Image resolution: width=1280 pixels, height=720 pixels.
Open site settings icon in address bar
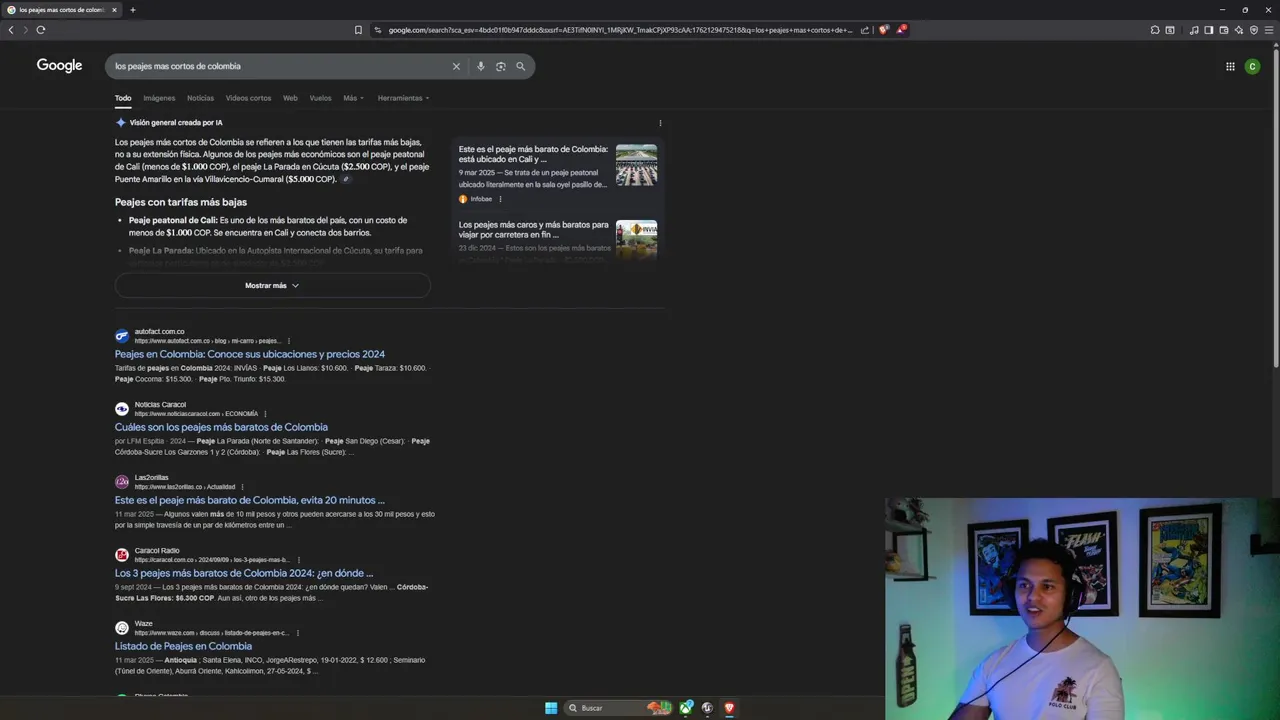point(378,30)
